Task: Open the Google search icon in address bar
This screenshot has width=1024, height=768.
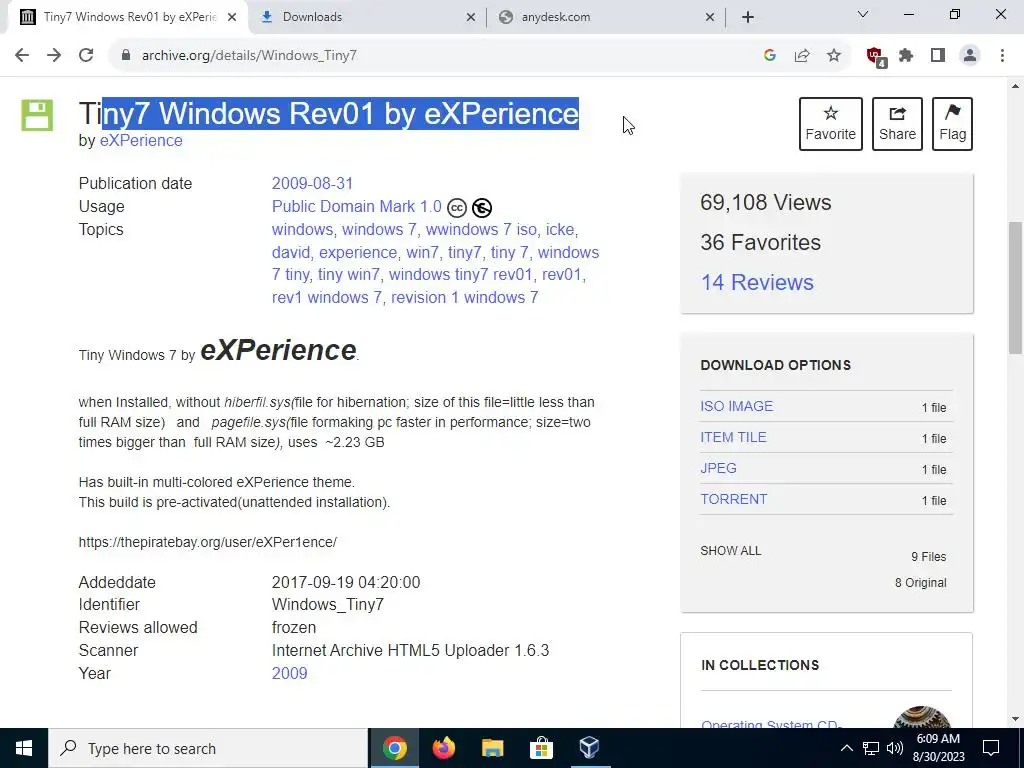Action: 769,56
